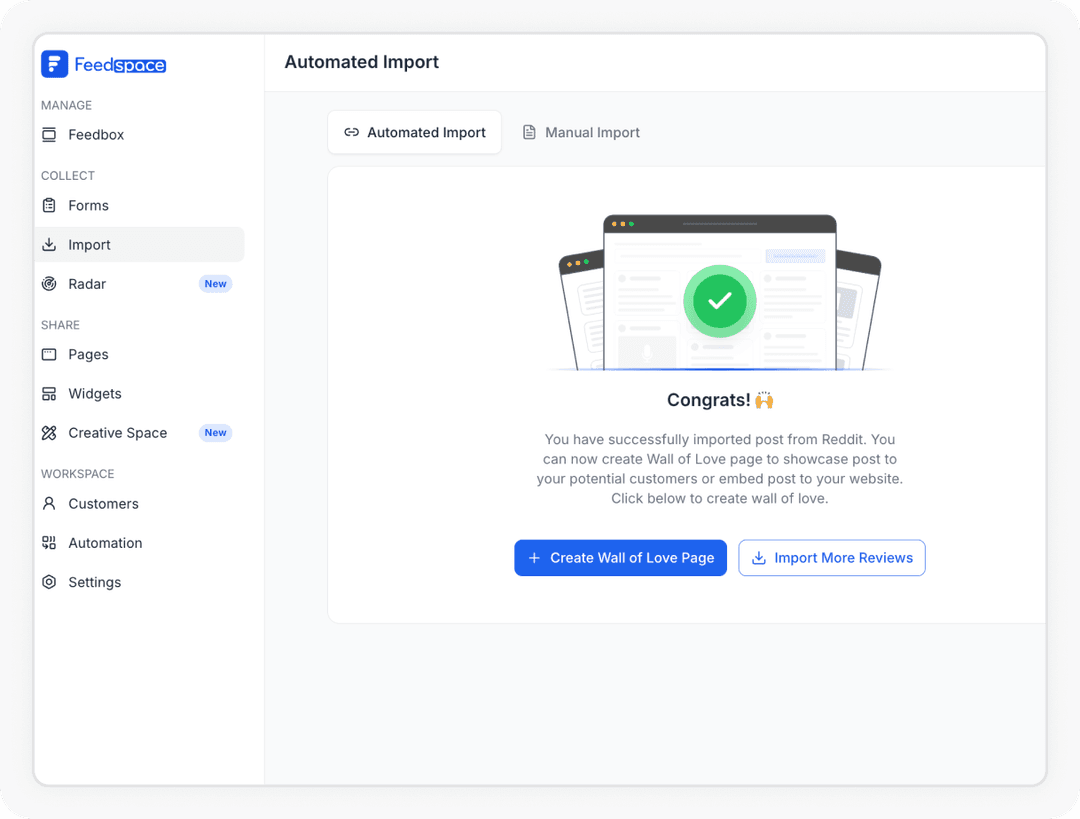Click the Pages window icon
The width and height of the screenshot is (1080, 819).
[49, 354]
